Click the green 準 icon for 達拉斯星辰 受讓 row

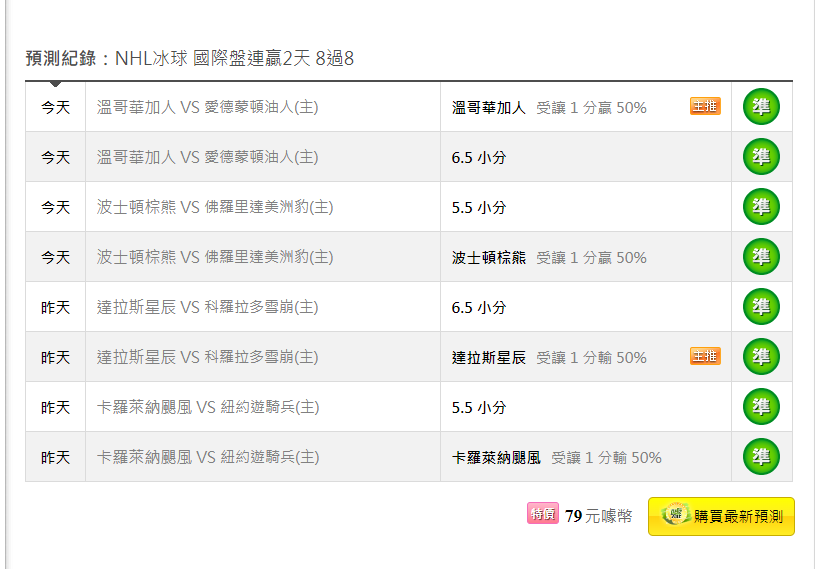pyautogui.click(x=761, y=357)
